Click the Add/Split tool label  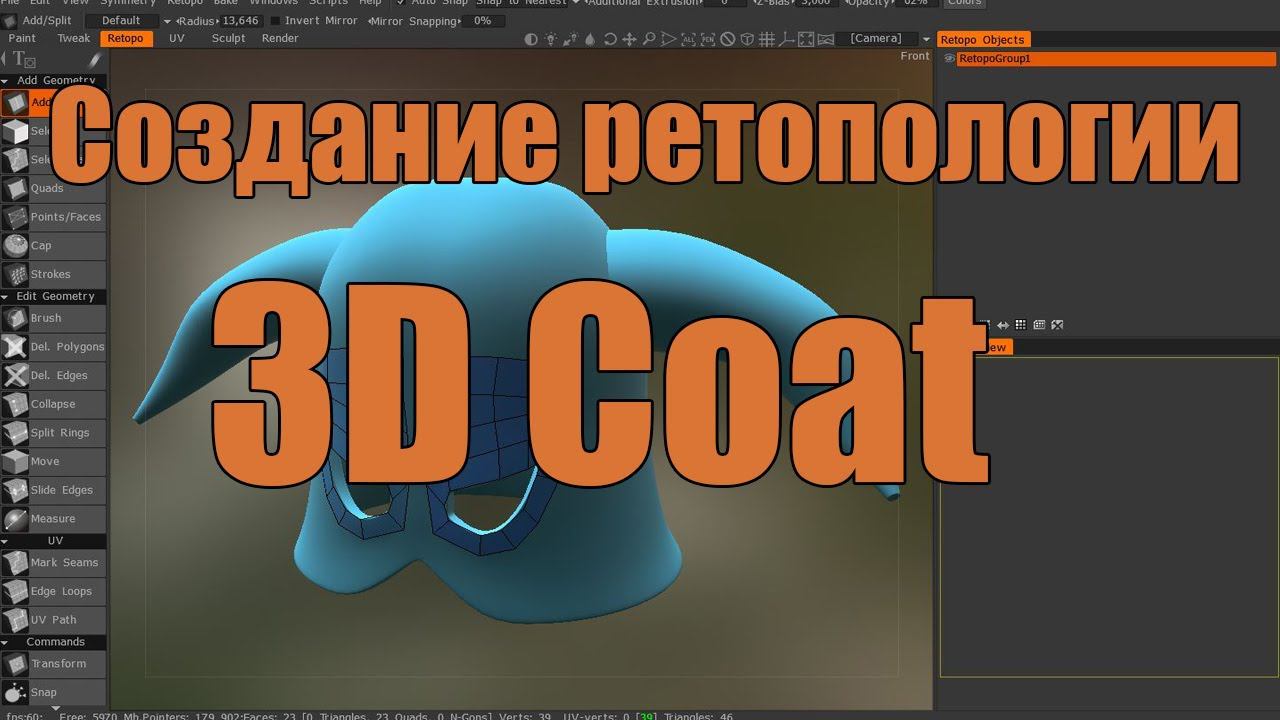point(46,20)
